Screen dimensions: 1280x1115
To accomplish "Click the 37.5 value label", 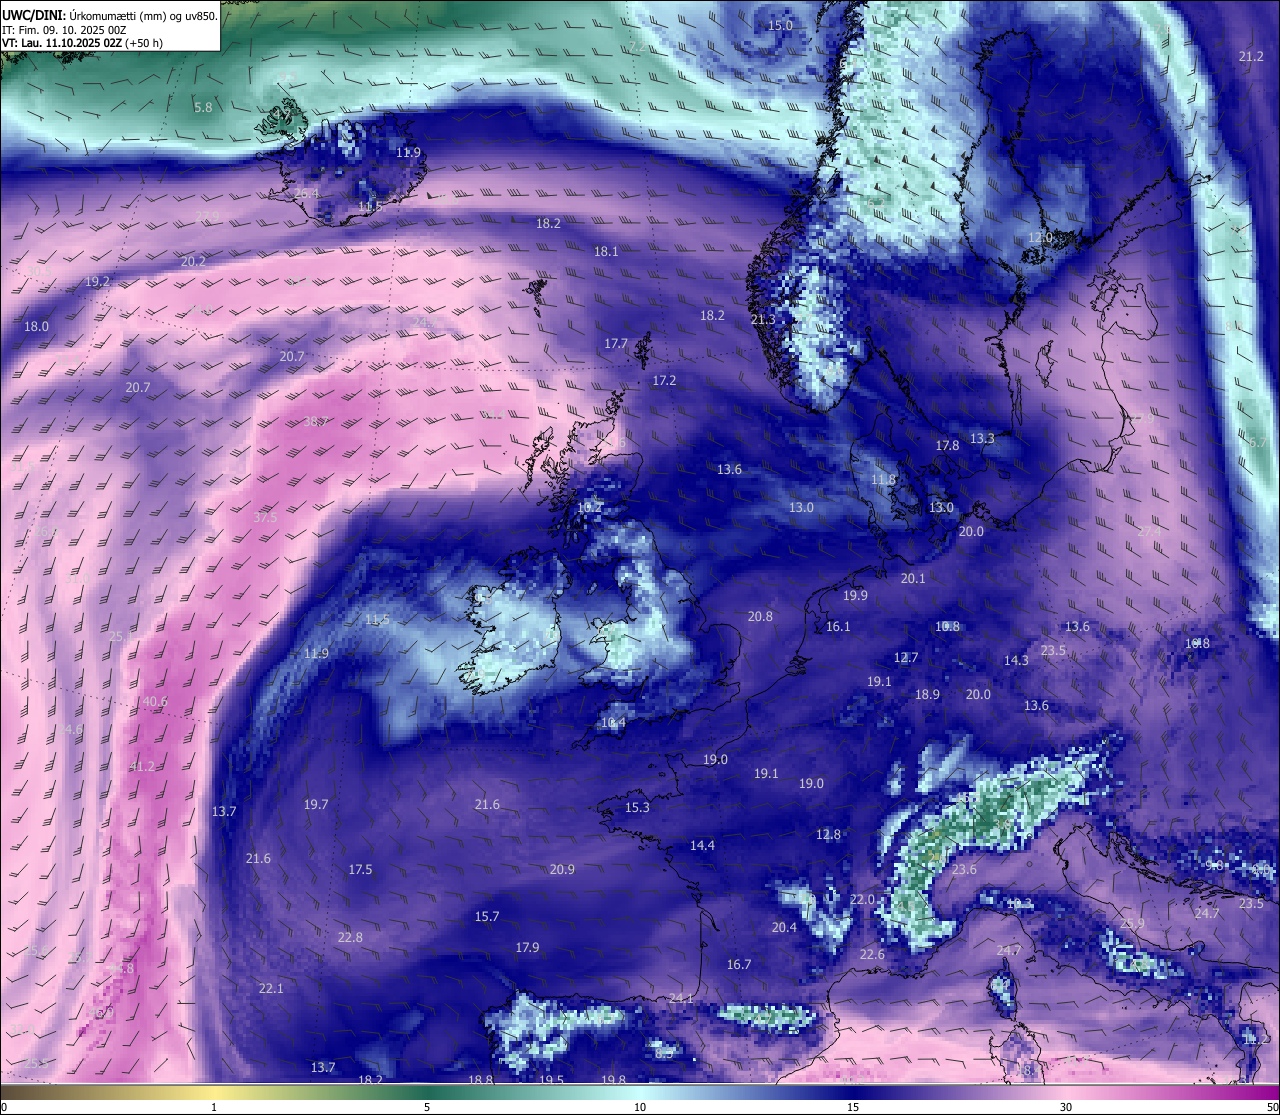I will click(x=265, y=518).
